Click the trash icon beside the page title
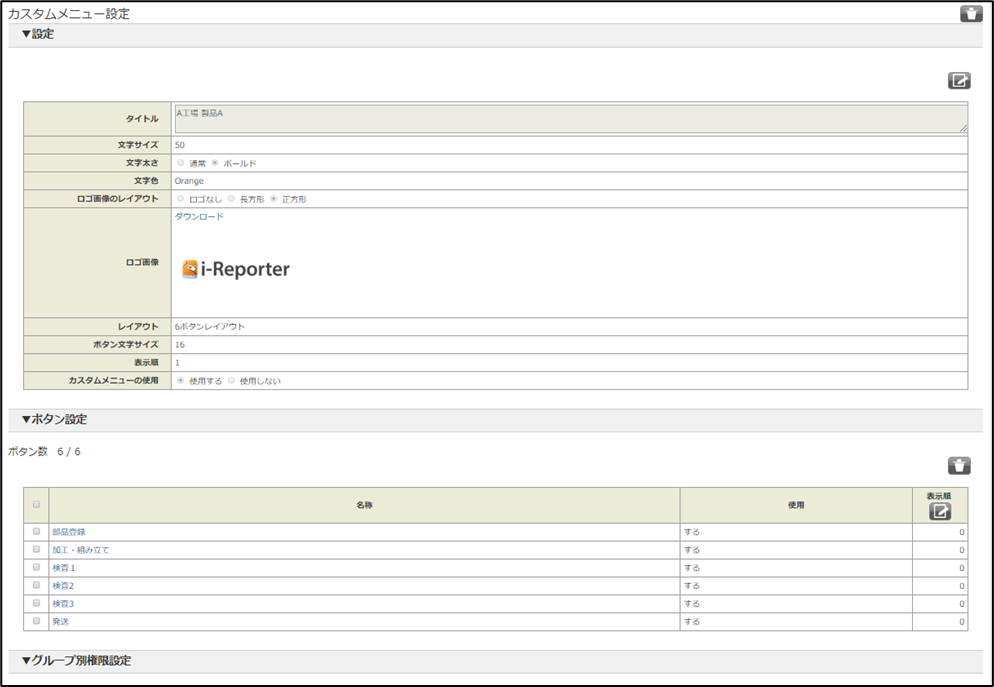This screenshot has width=994, height=687. (970, 14)
